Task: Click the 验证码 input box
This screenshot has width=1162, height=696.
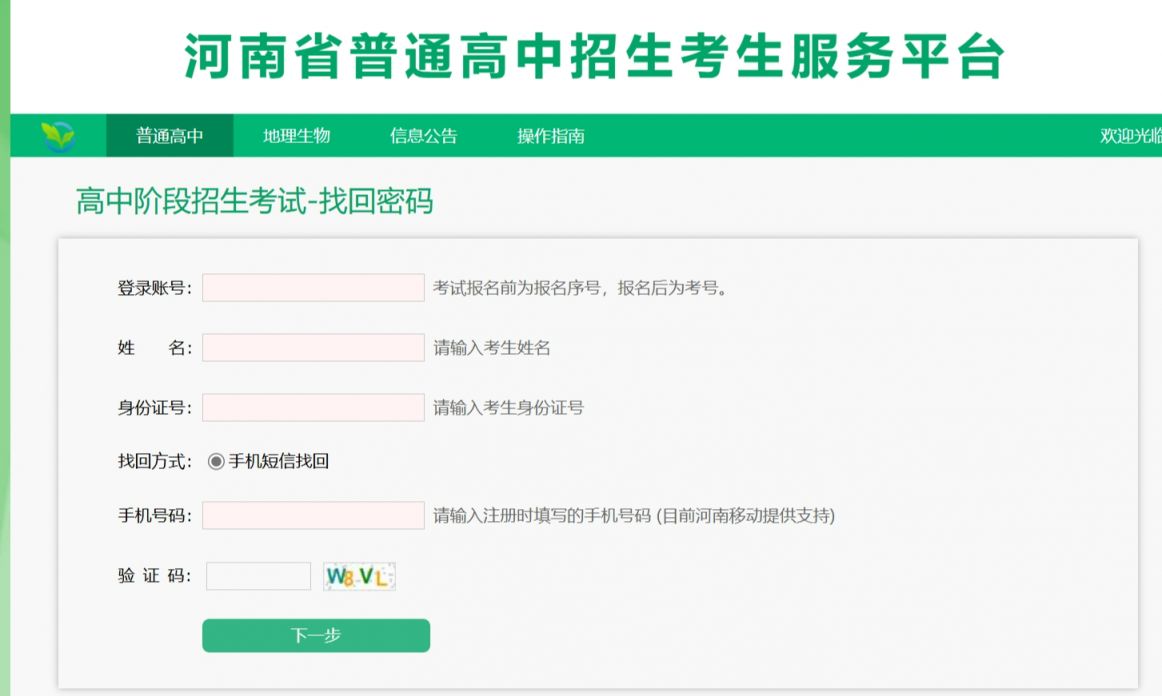Action: 259,576
